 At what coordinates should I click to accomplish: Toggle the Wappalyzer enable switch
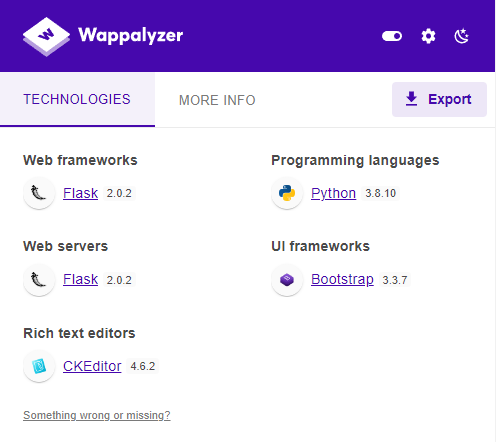[x=392, y=36]
